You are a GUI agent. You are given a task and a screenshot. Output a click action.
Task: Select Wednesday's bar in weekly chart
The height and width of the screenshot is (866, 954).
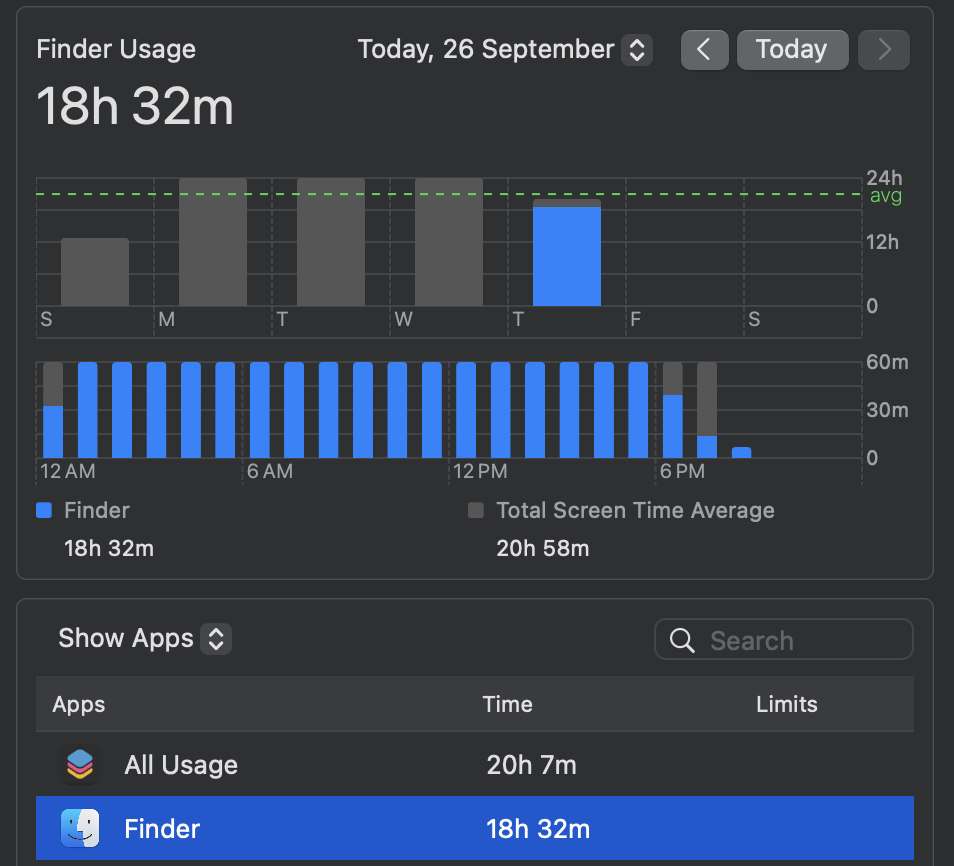pyautogui.click(x=449, y=242)
